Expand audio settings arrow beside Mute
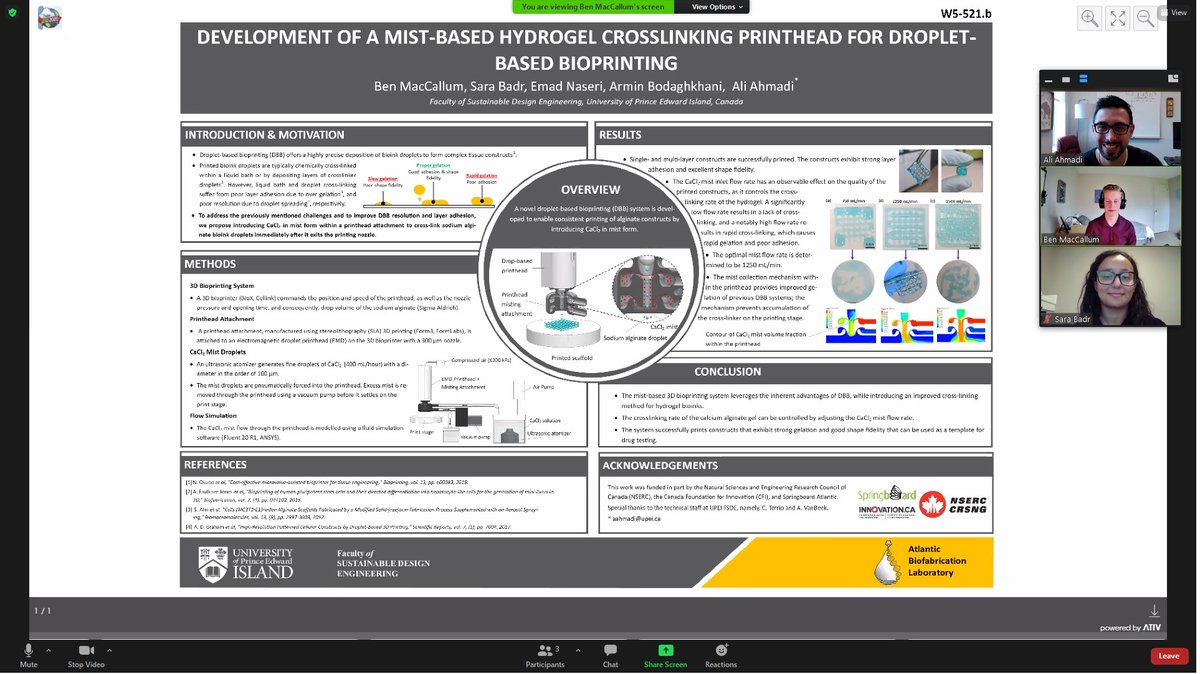The width and height of the screenshot is (1200, 674). tap(50, 649)
